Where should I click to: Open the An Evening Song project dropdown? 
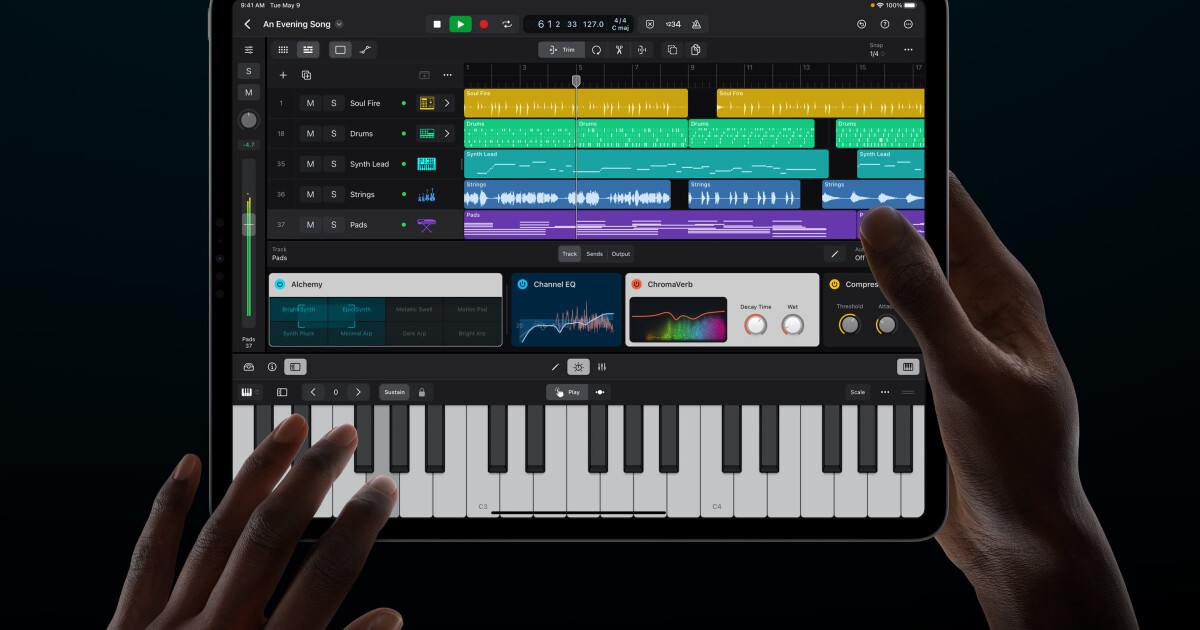303,24
